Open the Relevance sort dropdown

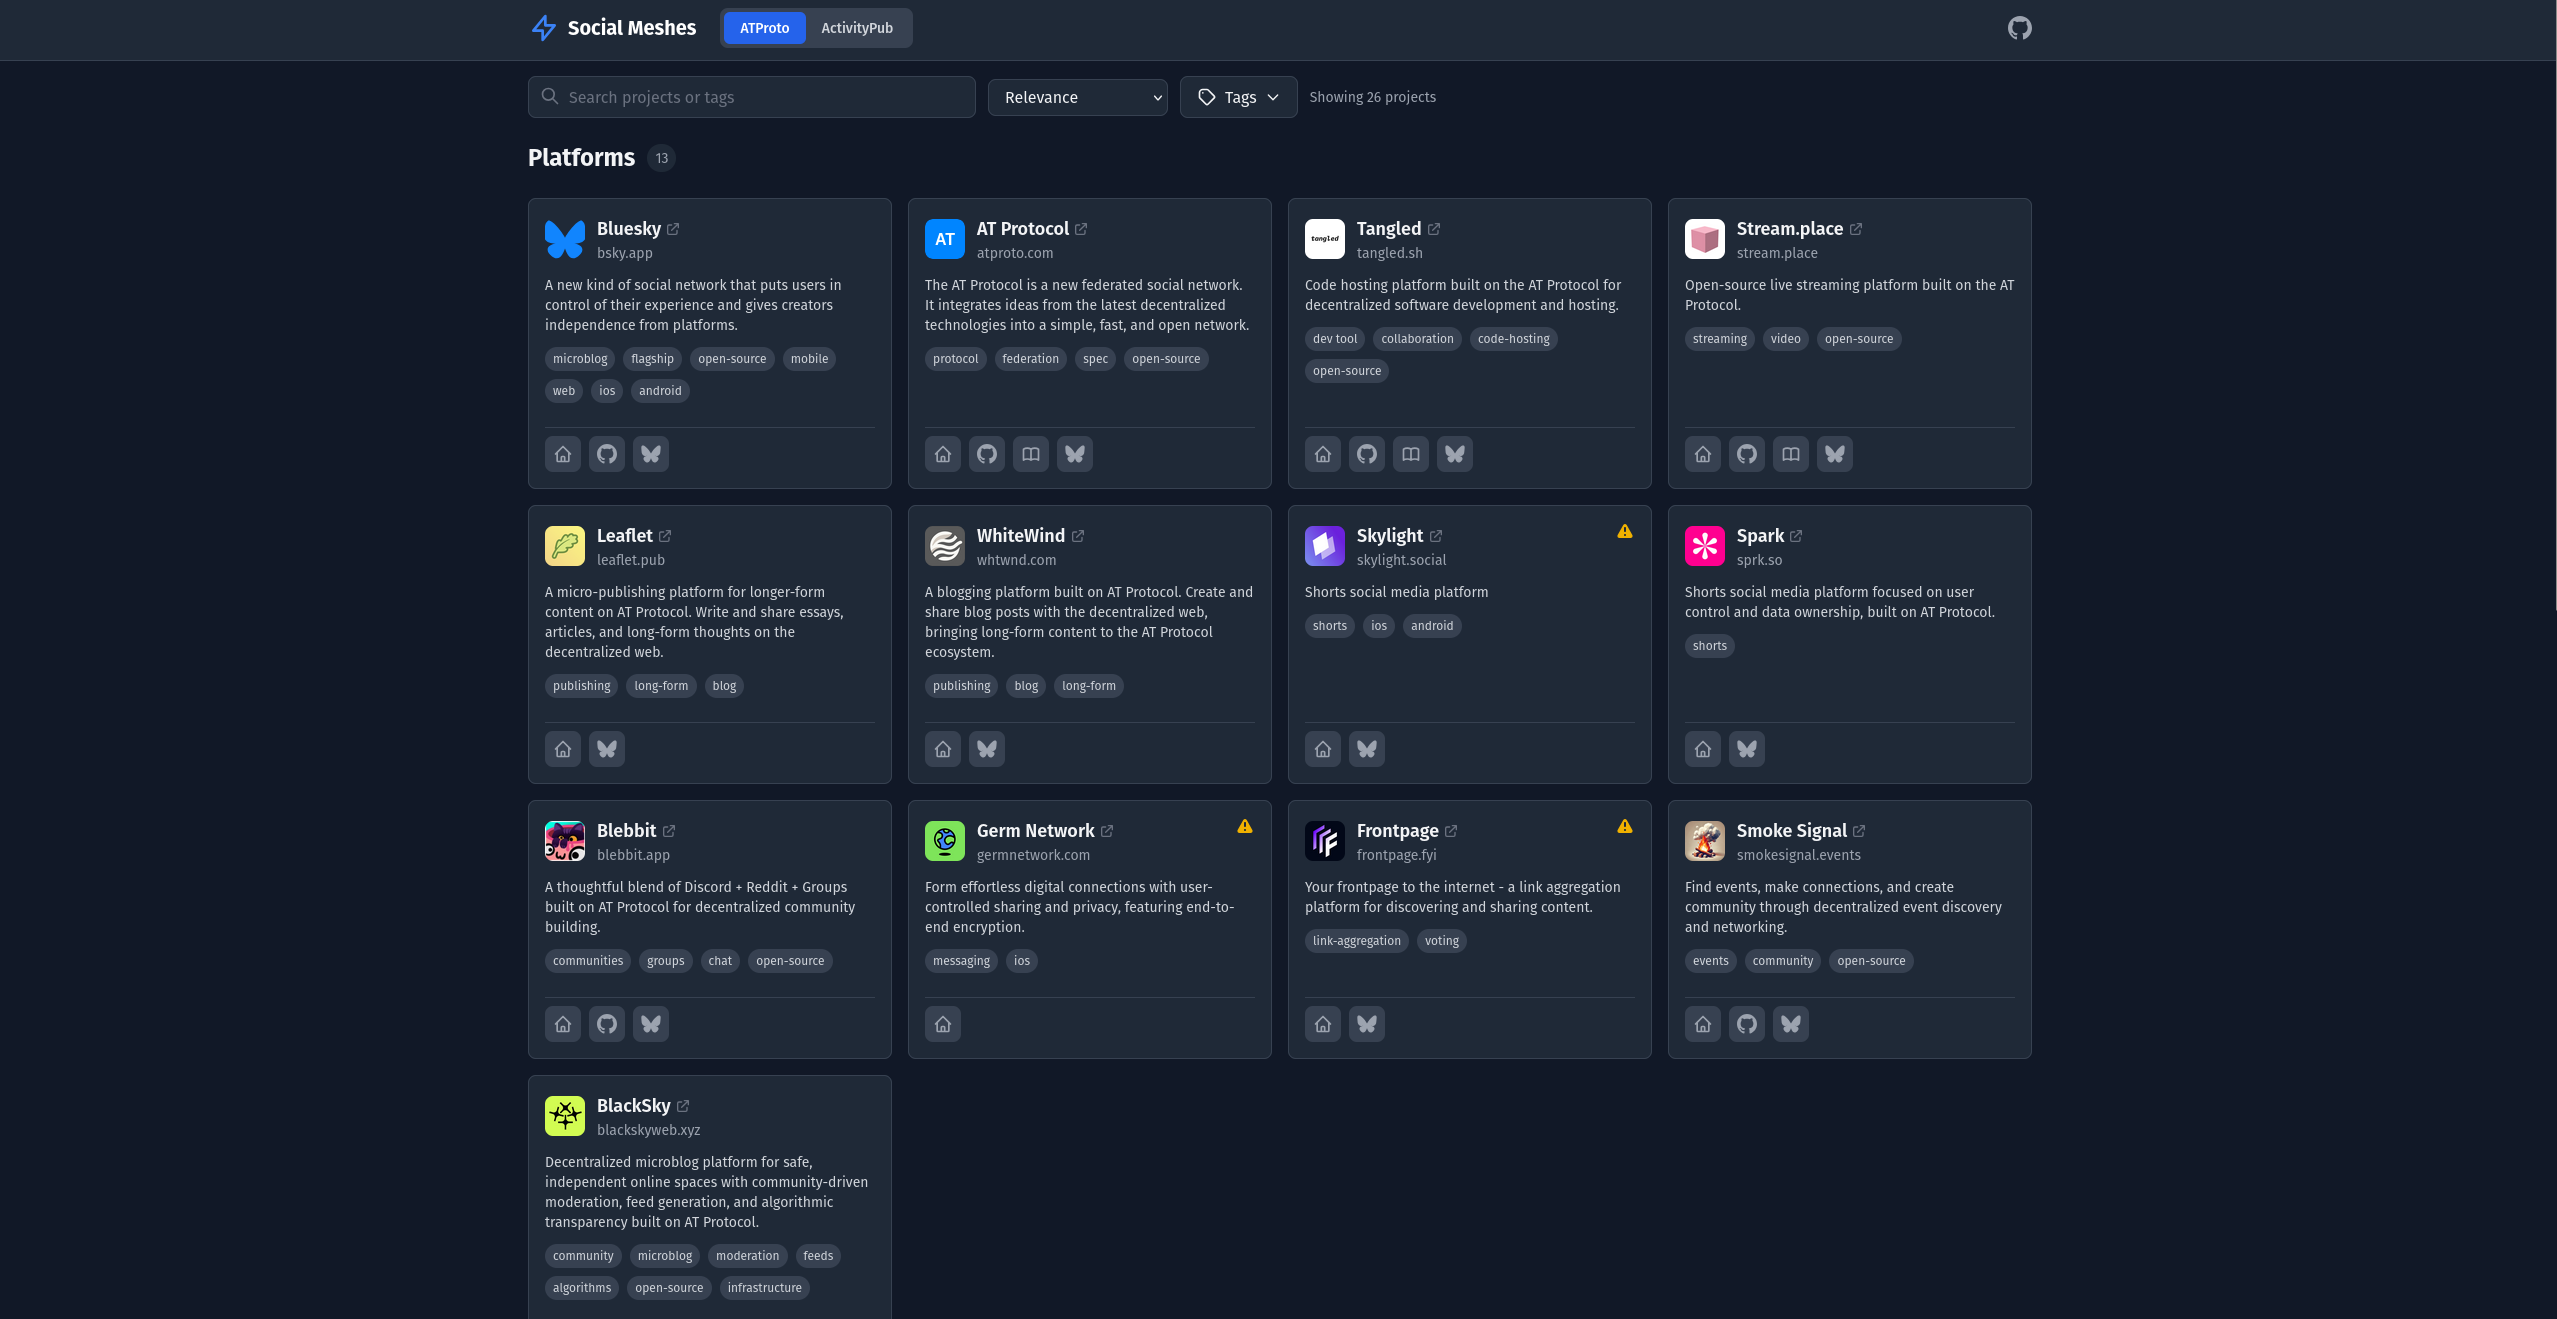click(1077, 97)
